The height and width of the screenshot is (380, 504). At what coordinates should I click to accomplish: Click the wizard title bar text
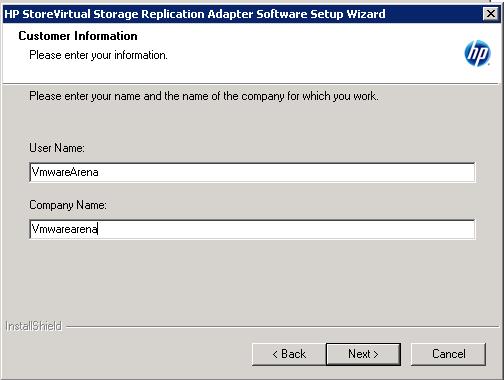click(x=195, y=14)
